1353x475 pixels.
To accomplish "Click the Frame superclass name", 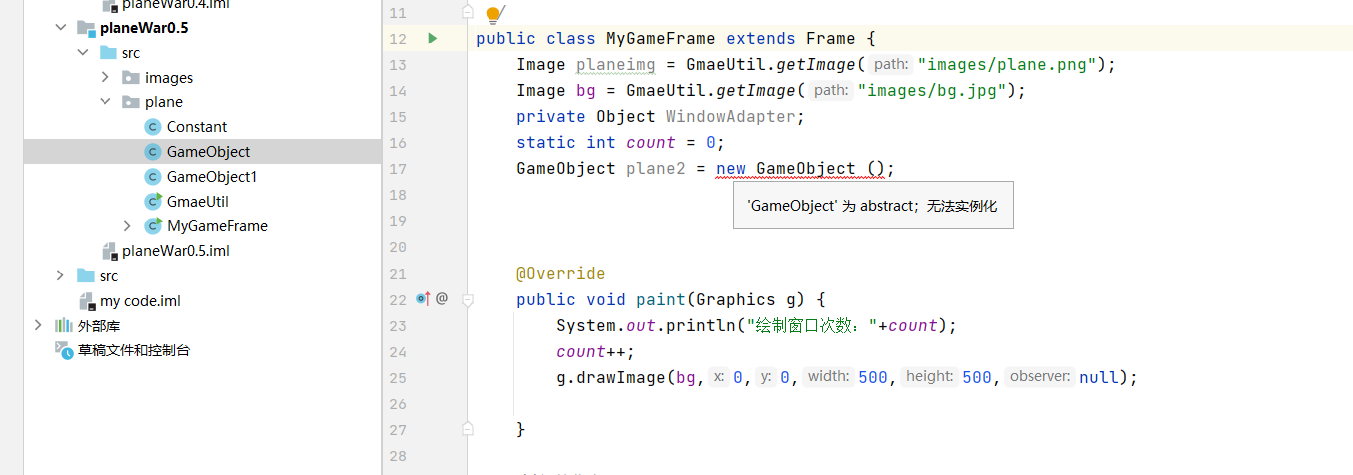I will 831,39.
